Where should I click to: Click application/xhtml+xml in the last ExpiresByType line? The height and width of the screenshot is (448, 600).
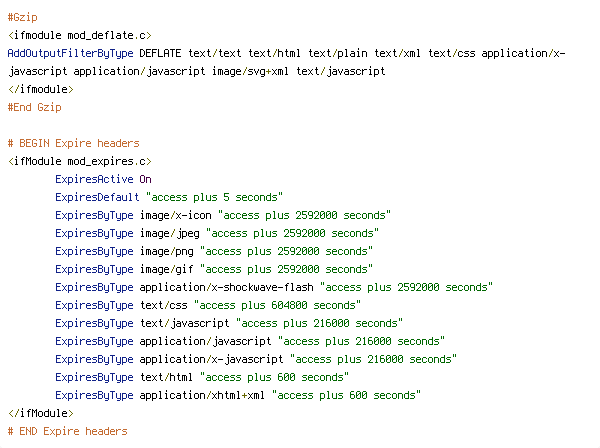click(x=202, y=395)
